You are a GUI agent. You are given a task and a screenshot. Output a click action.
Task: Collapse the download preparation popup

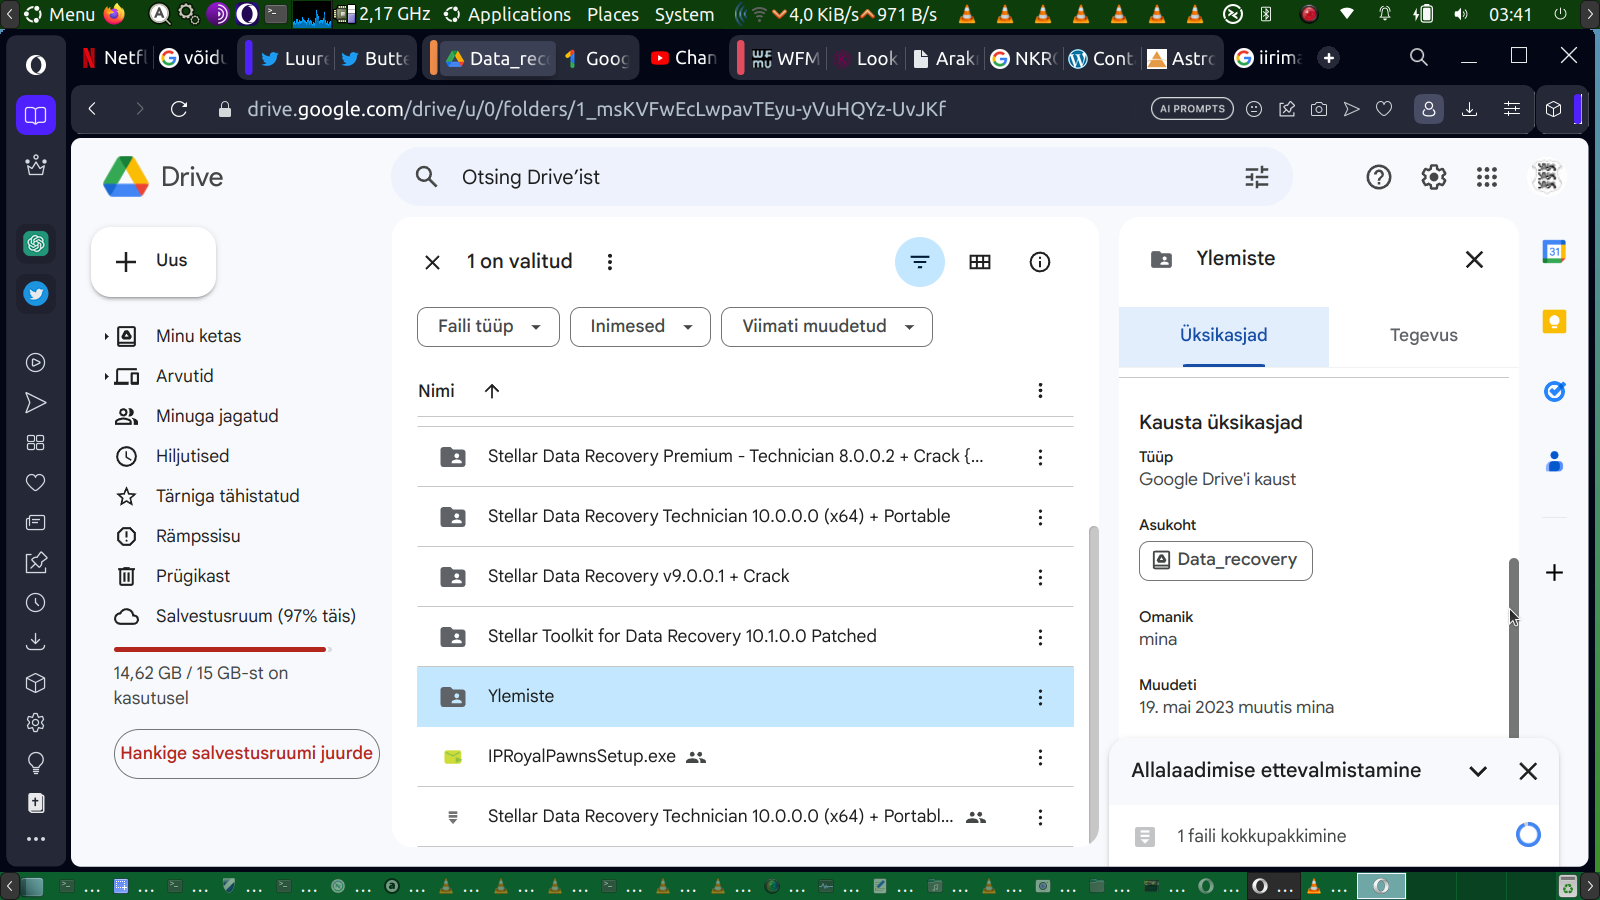(x=1478, y=771)
